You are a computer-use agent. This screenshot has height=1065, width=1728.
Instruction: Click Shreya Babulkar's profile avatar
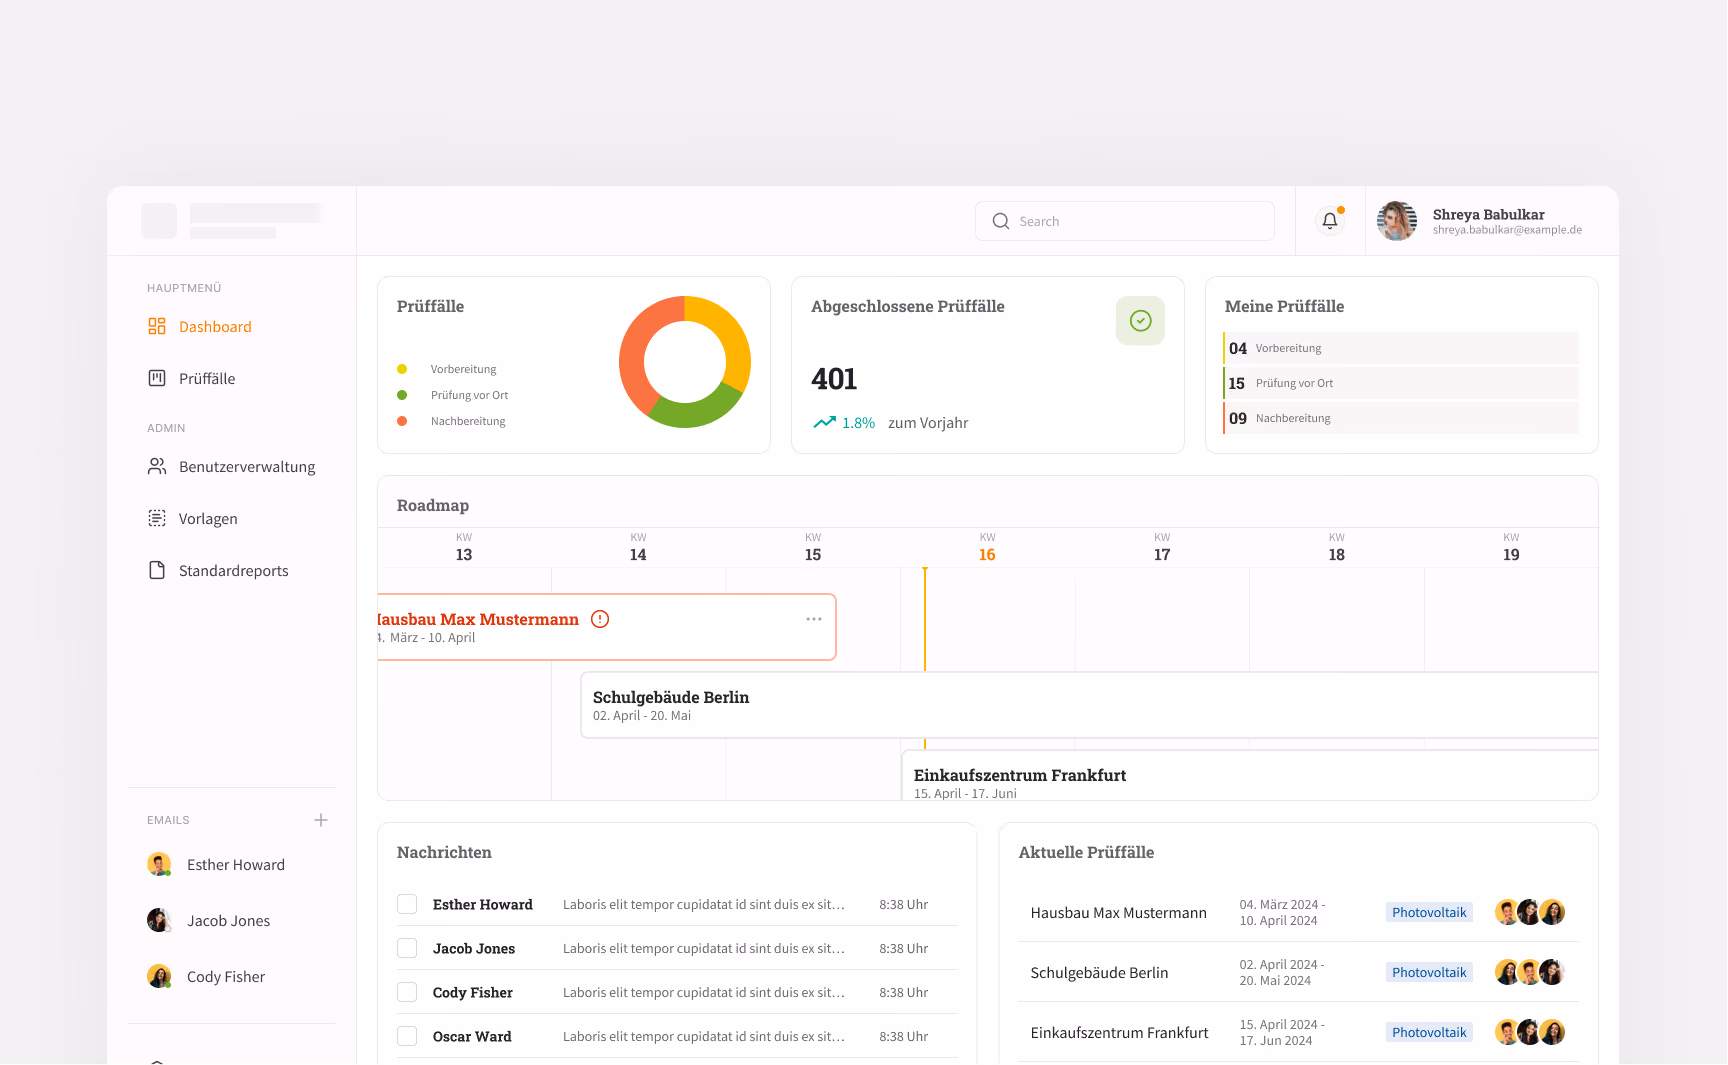click(x=1396, y=221)
